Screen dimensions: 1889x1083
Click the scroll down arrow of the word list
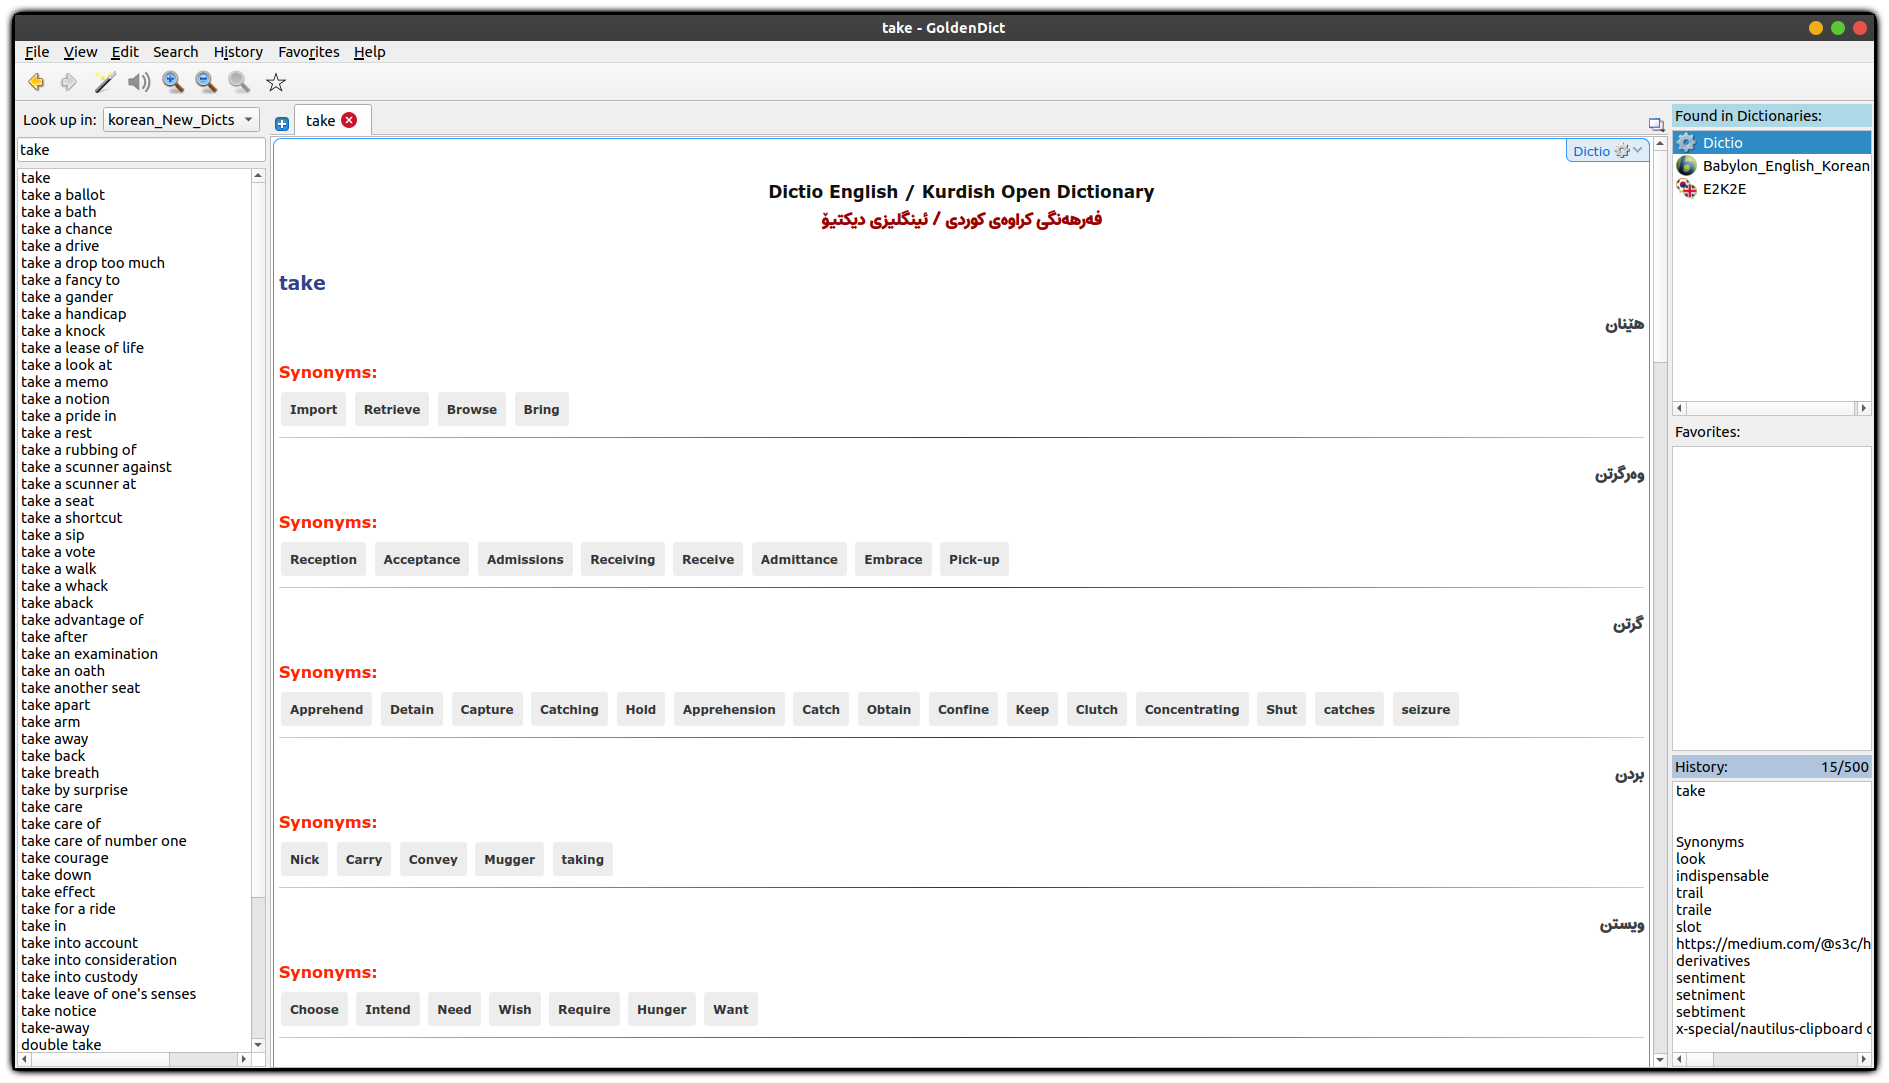258,1045
